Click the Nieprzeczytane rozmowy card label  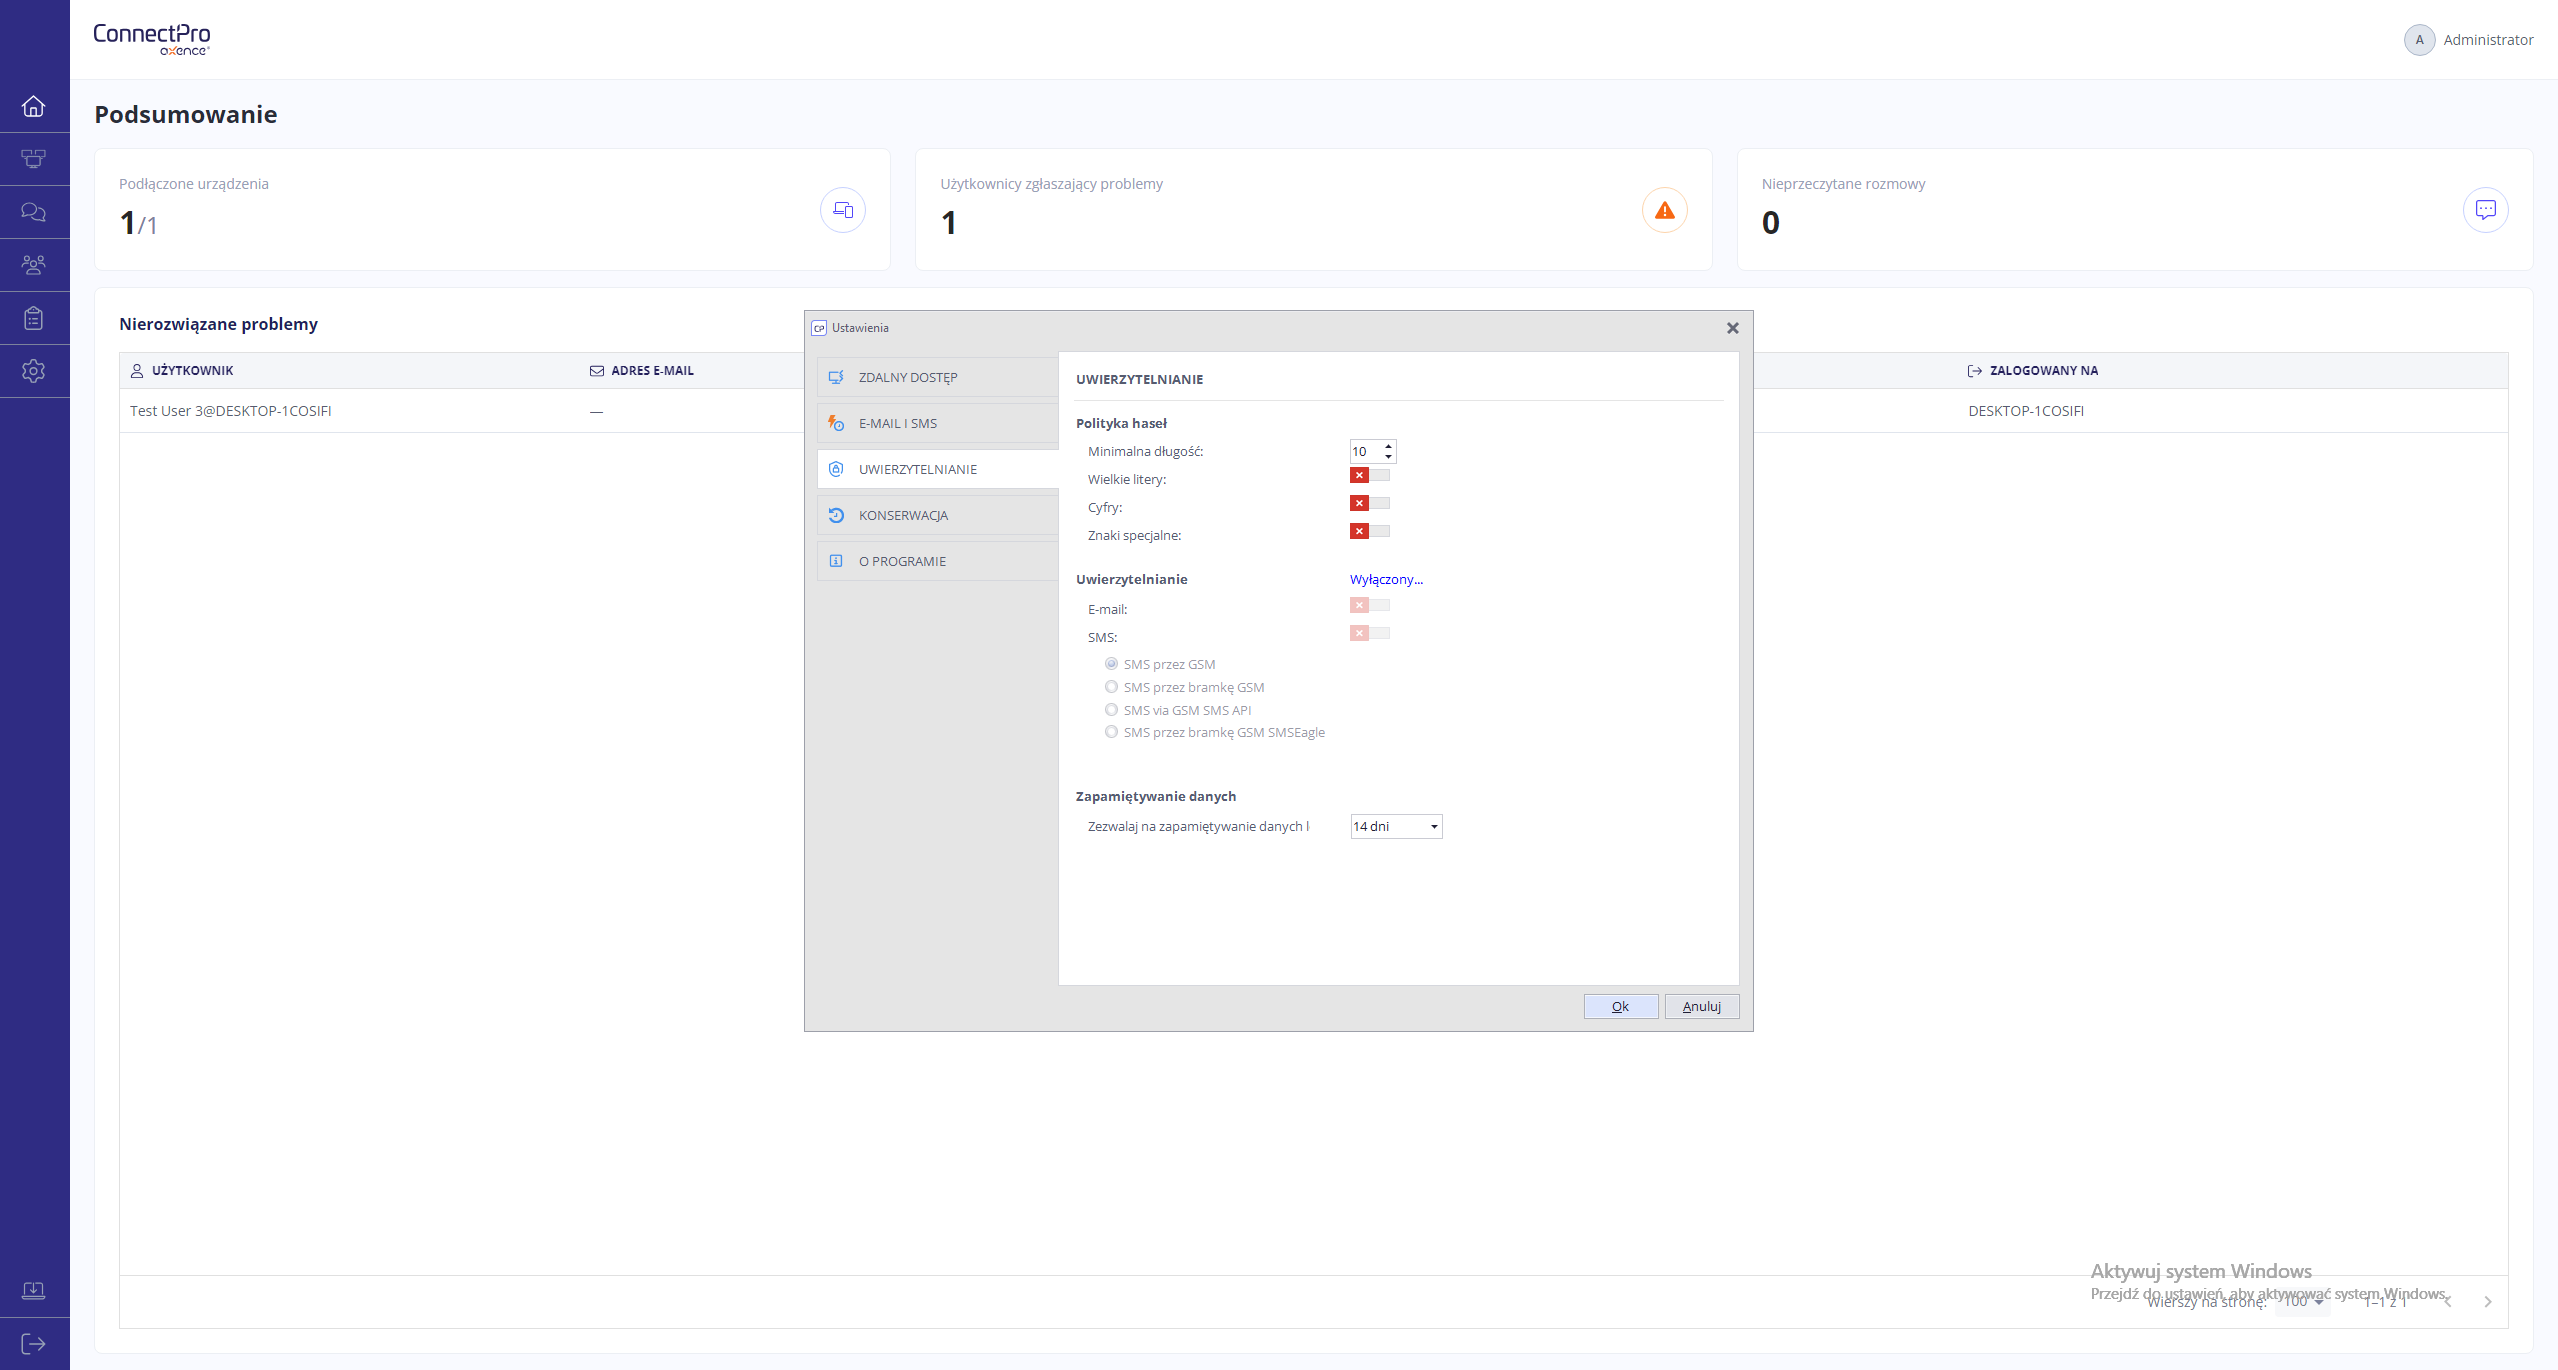click(x=1843, y=184)
